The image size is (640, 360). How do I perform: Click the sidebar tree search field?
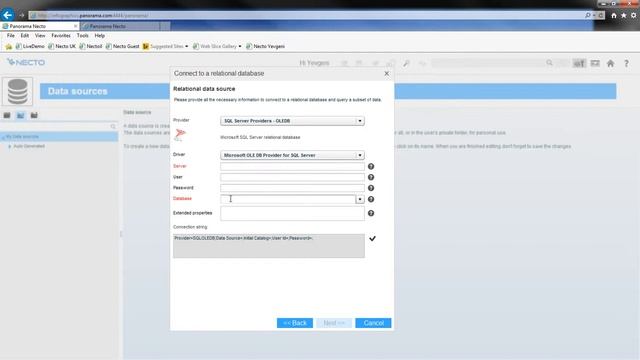click(x=56, y=127)
